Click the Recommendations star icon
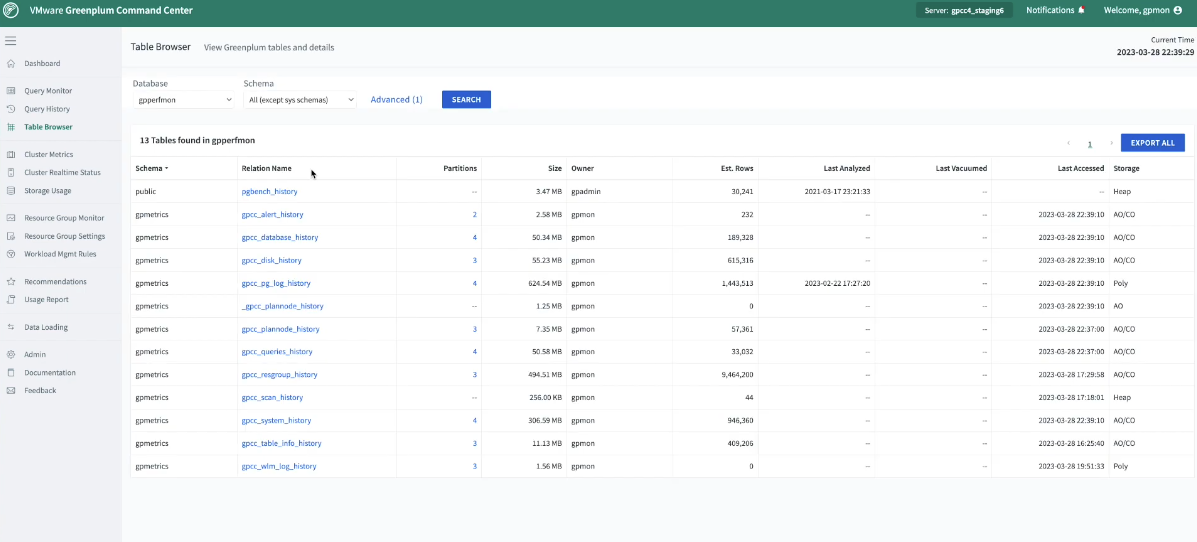 (x=11, y=282)
